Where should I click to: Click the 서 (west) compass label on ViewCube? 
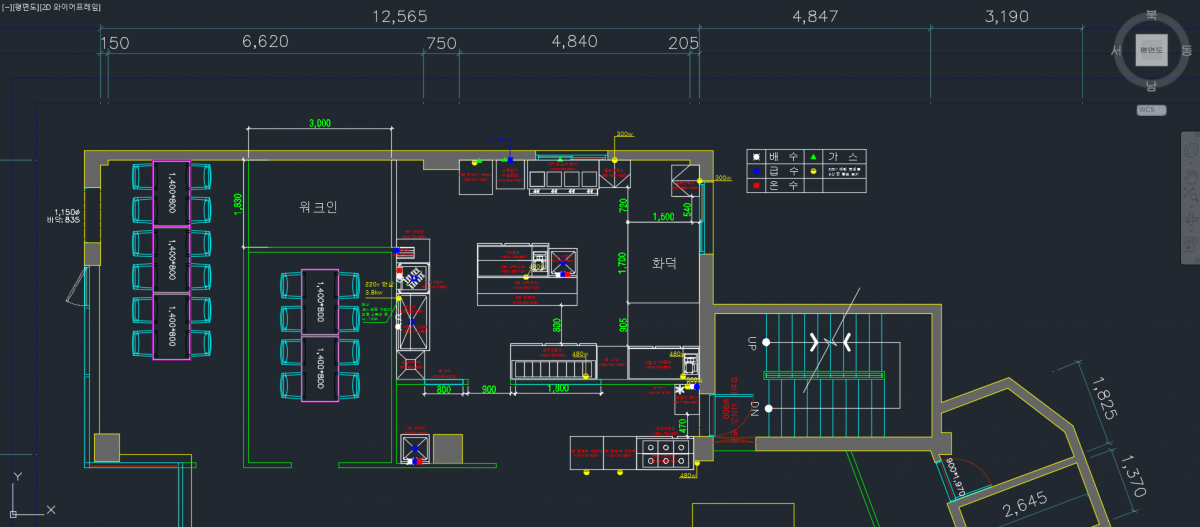click(x=1115, y=50)
